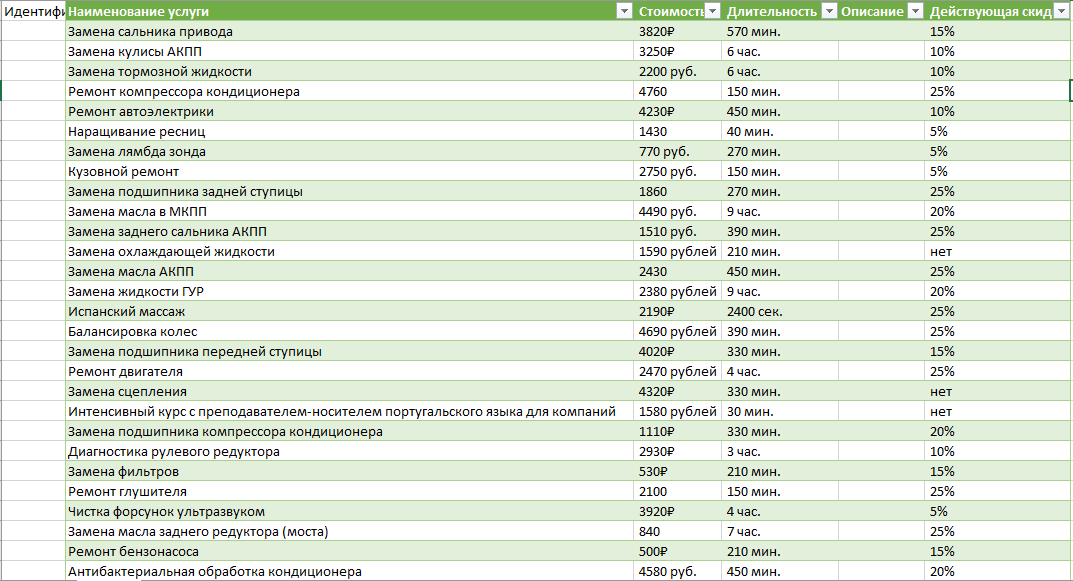Open the filter dropdown for Наименование услуги

click(x=624, y=11)
